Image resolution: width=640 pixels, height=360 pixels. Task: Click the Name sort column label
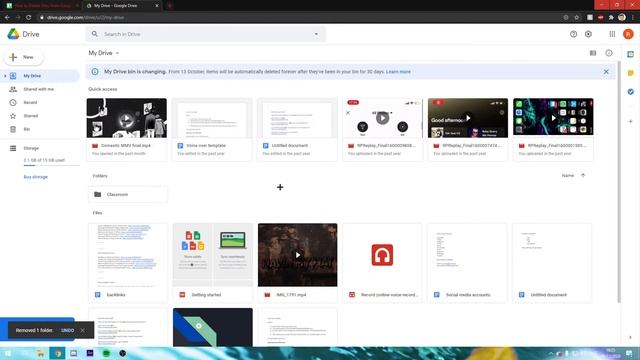(568, 176)
